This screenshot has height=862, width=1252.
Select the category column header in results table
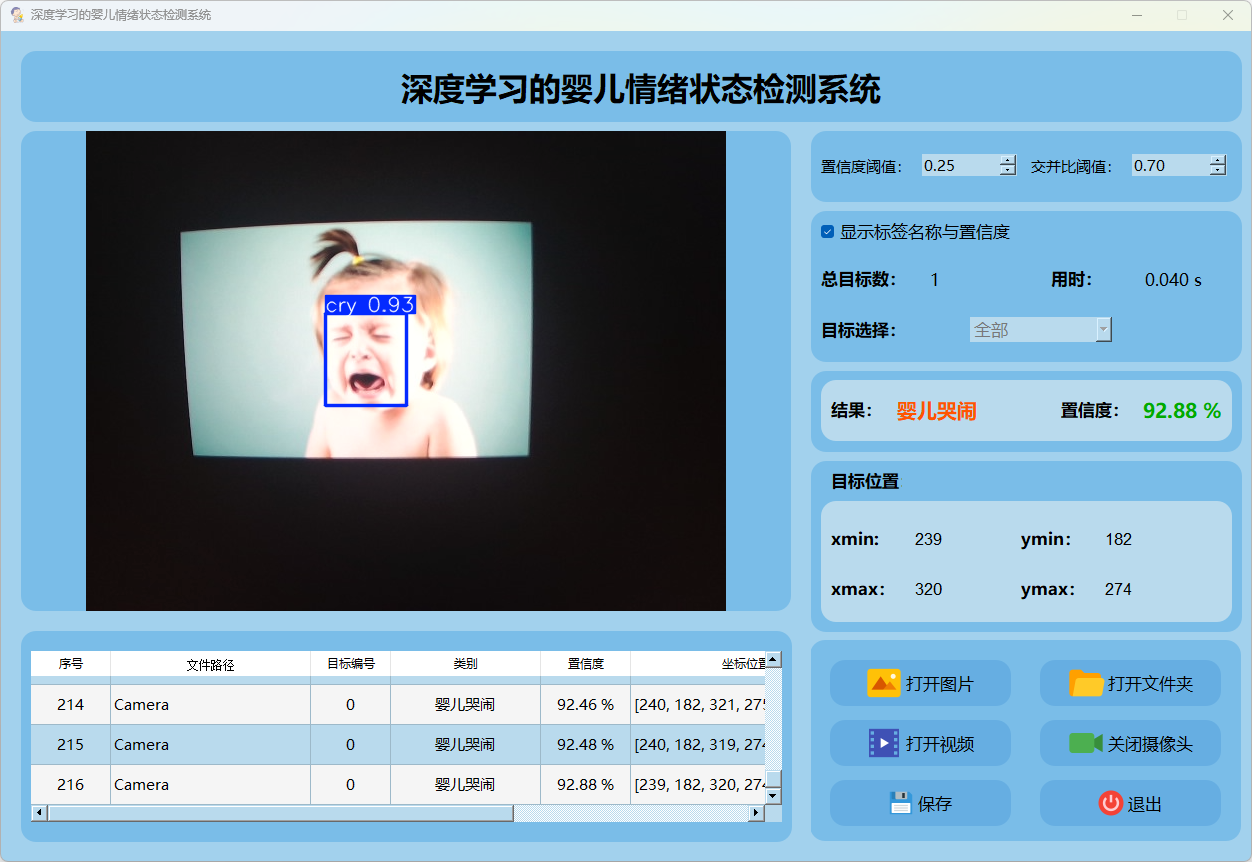(x=465, y=664)
